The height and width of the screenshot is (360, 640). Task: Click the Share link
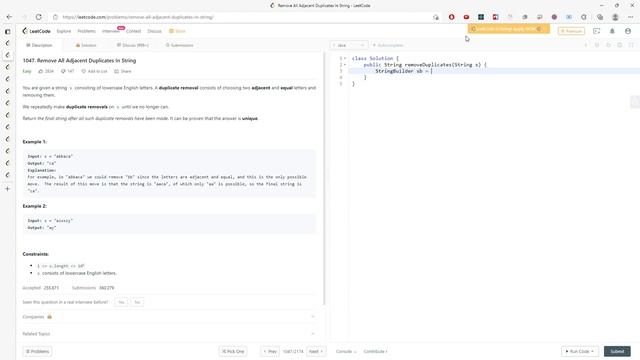123,71
